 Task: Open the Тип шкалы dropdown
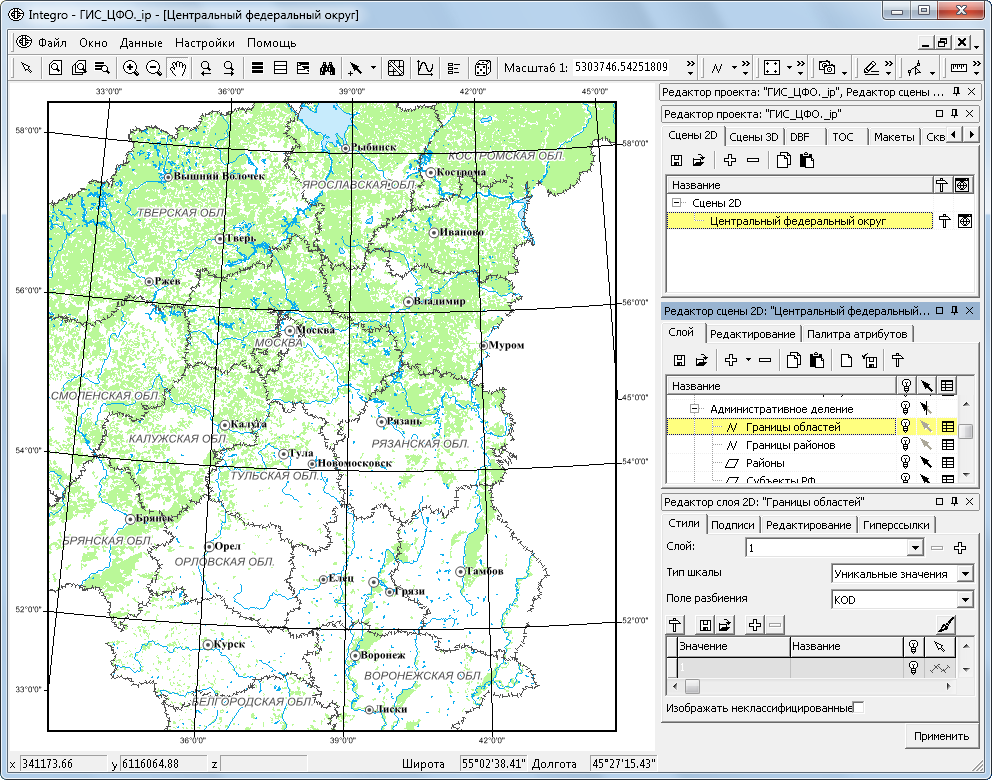point(965,574)
